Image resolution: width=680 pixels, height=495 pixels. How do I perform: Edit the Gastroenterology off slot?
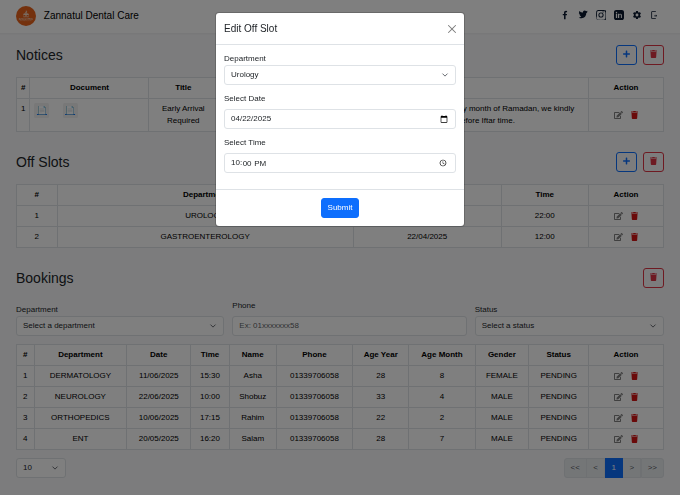pos(618,237)
